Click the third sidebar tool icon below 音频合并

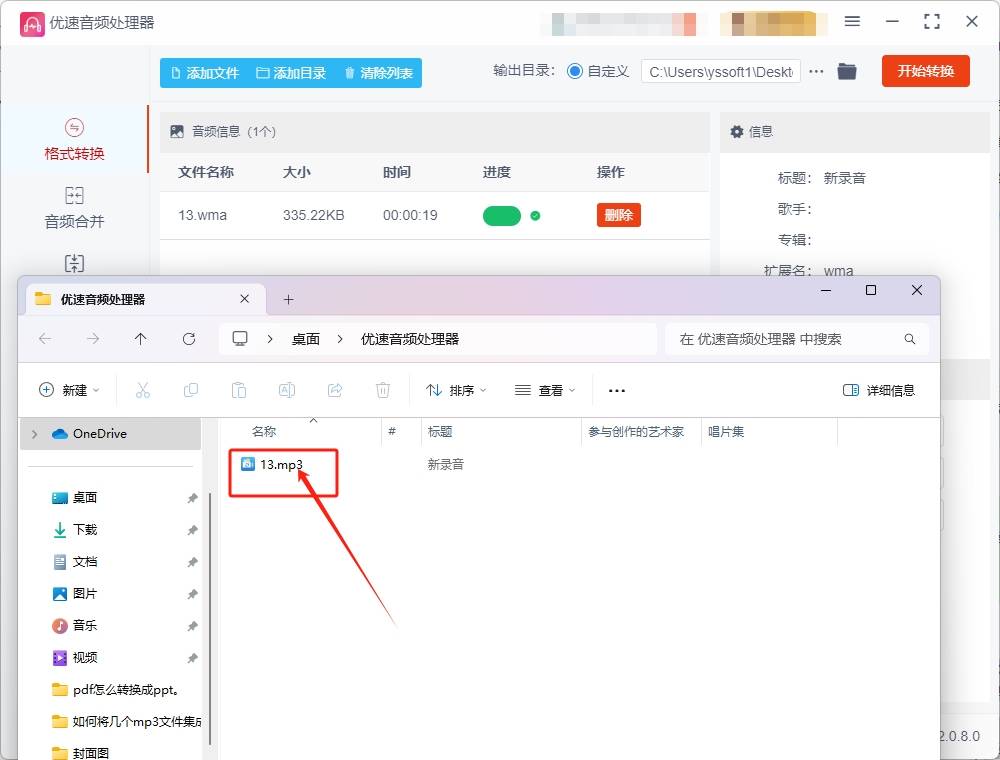[x=74, y=263]
